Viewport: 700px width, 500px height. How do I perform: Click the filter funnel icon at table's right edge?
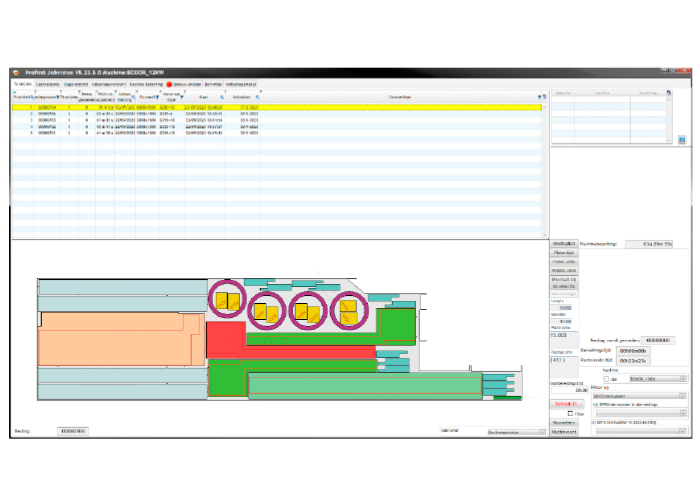(539, 97)
